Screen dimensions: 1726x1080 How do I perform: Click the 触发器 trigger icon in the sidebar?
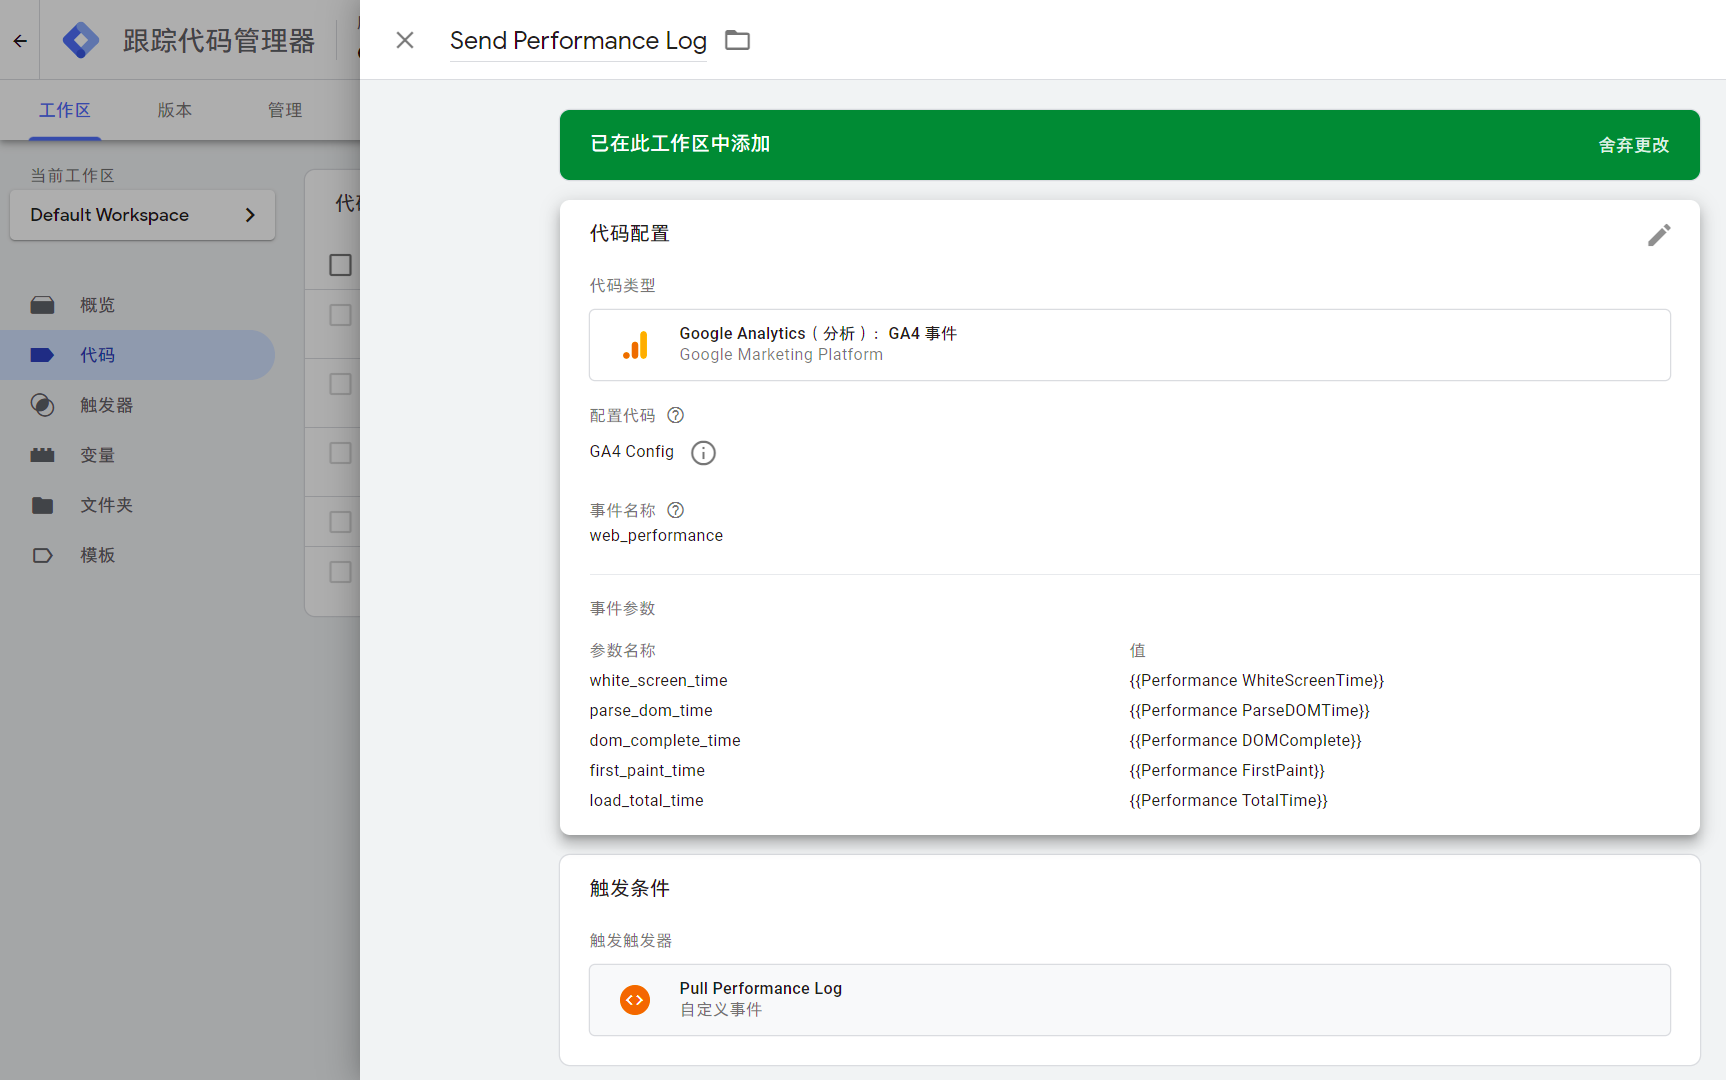click(42, 405)
